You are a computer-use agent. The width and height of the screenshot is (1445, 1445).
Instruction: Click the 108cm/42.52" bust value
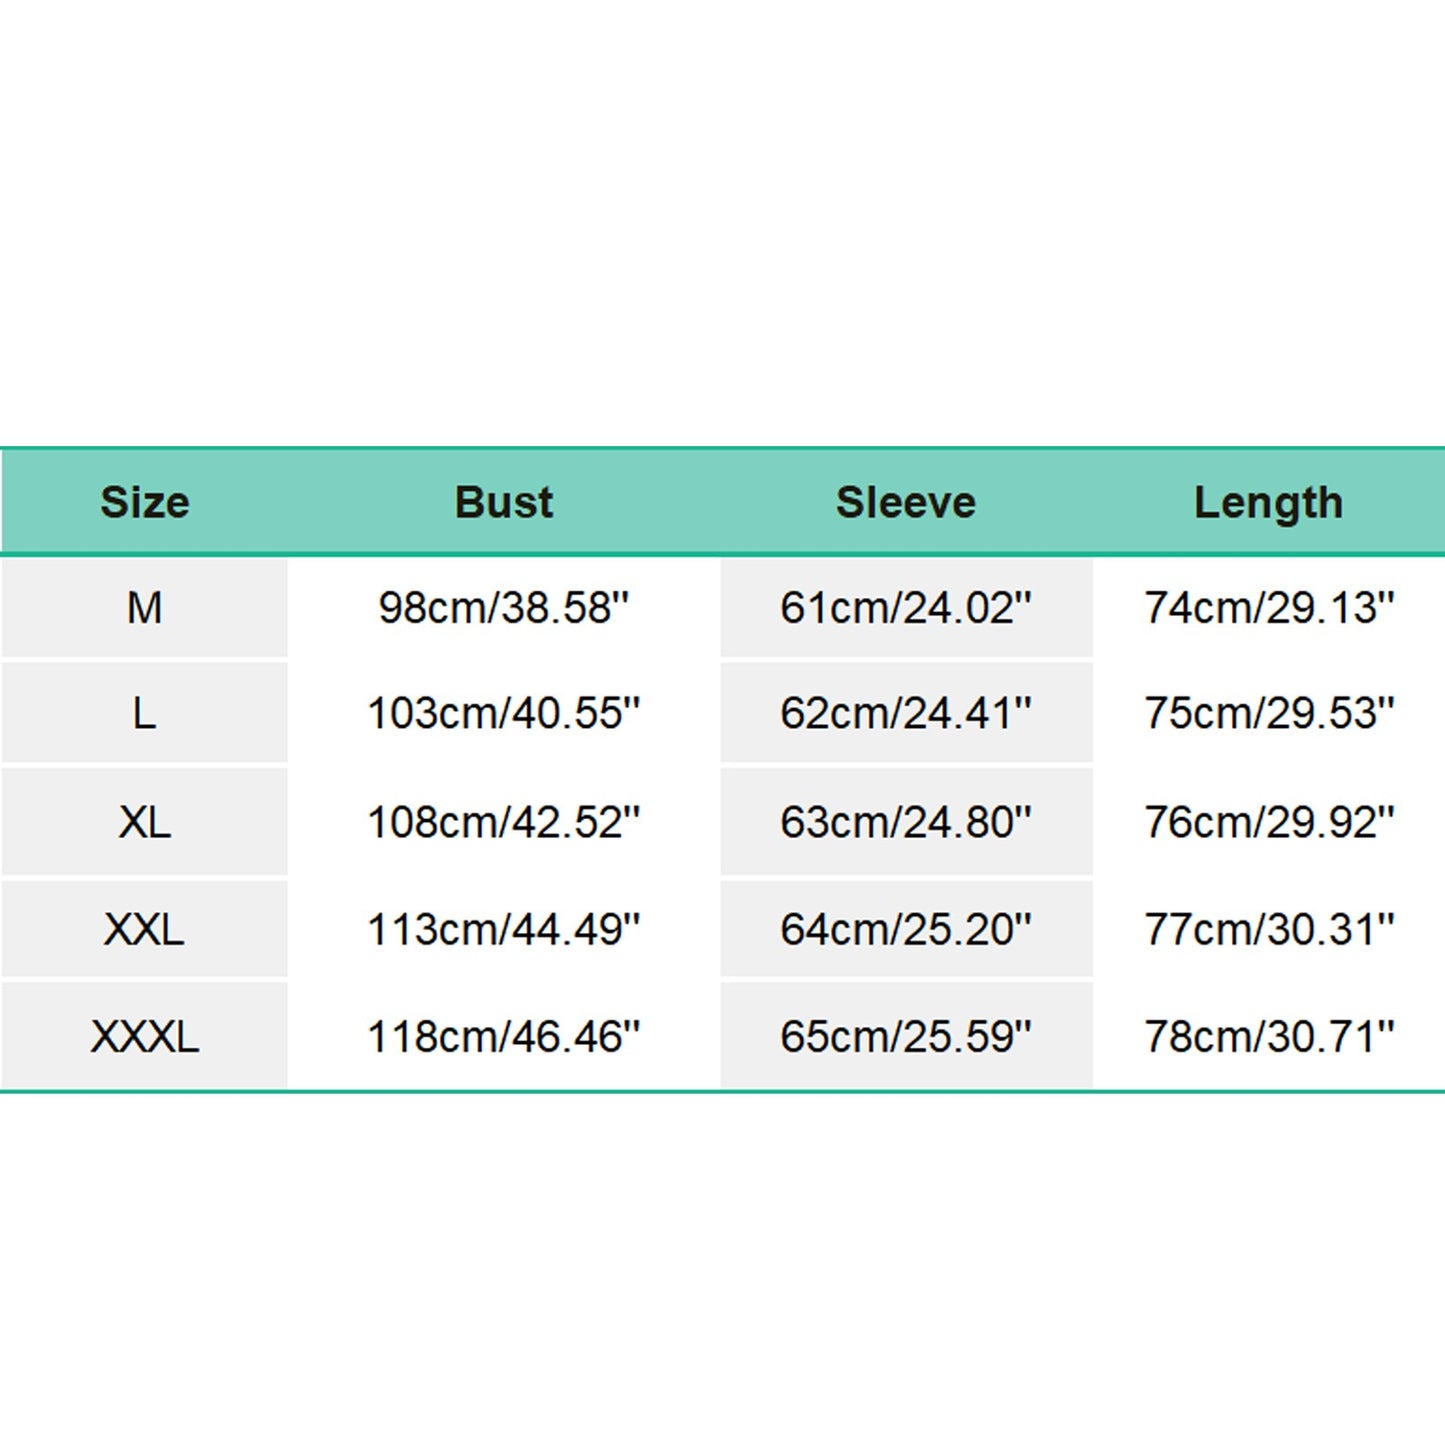click(x=503, y=822)
